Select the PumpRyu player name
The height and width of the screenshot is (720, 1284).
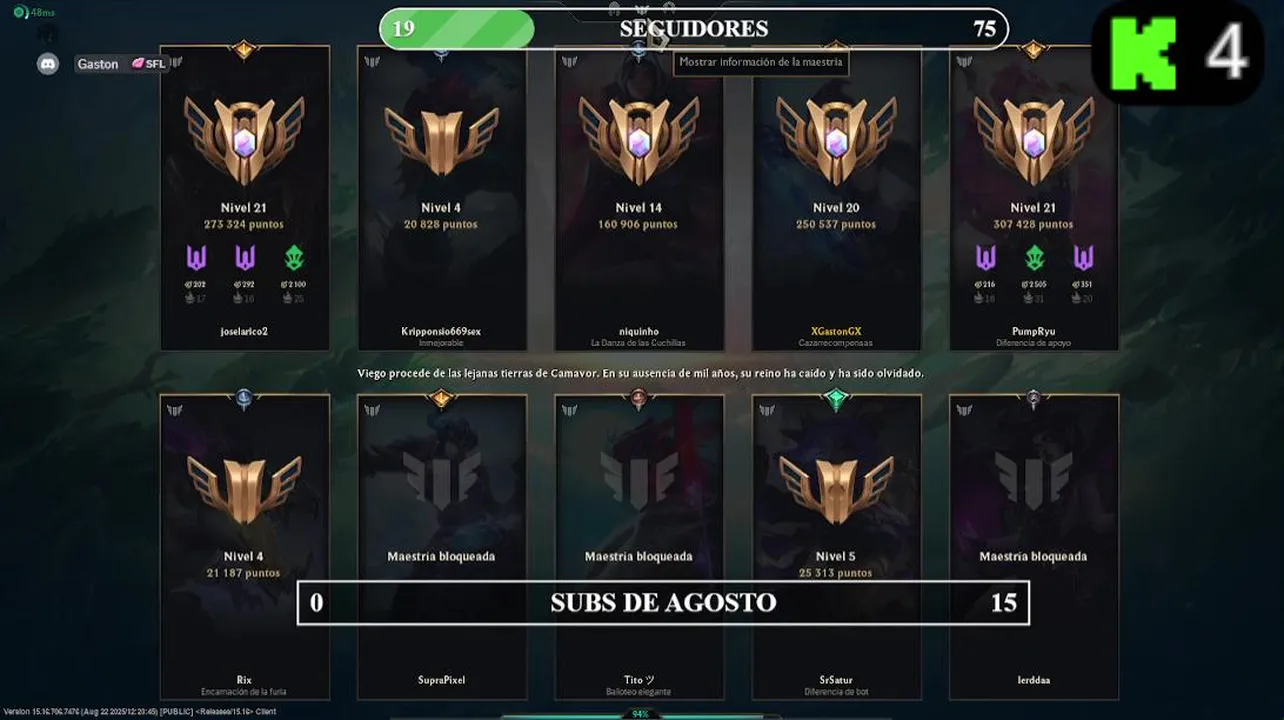click(x=1033, y=331)
